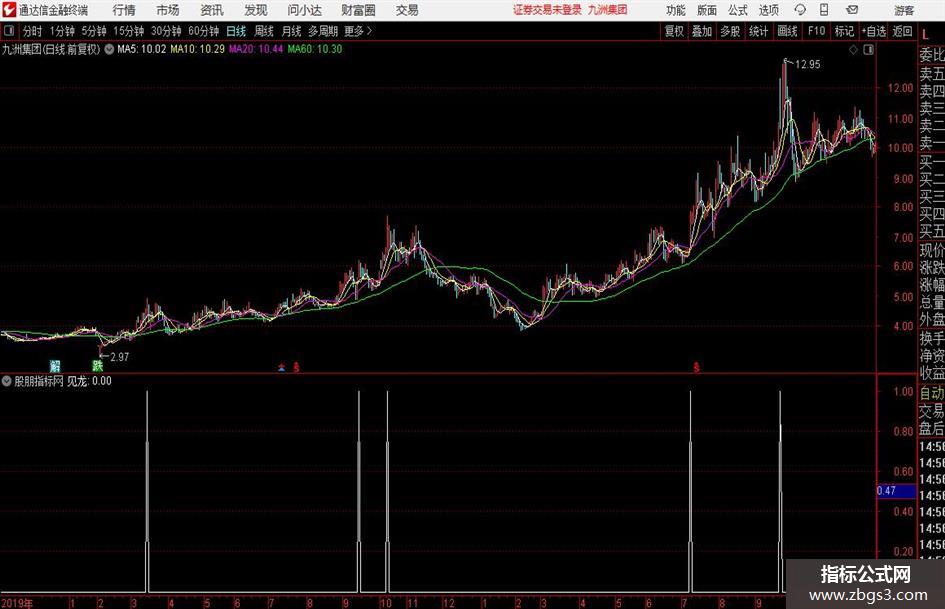The height and width of the screenshot is (609, 945).
Task: Open the 发现 menu
Action: pos(256,10)
